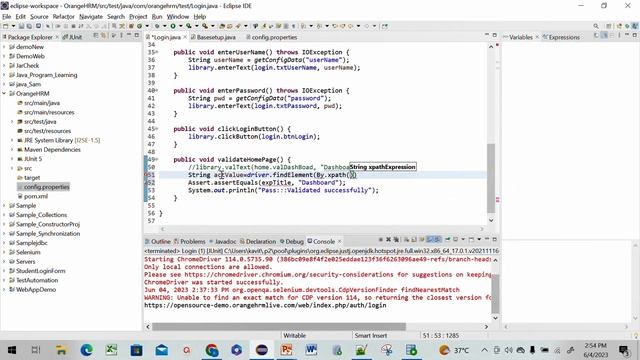Open the Expressions tab
The image size is (640, 360).
point(561,37)
